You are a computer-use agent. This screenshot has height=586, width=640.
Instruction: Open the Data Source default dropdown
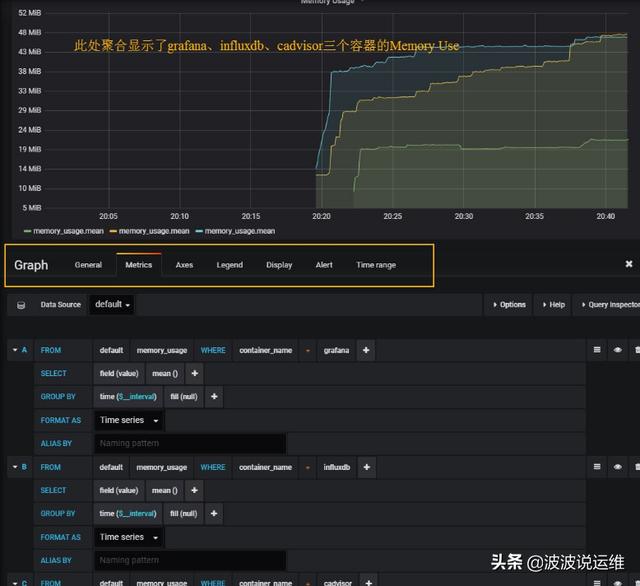112,304
